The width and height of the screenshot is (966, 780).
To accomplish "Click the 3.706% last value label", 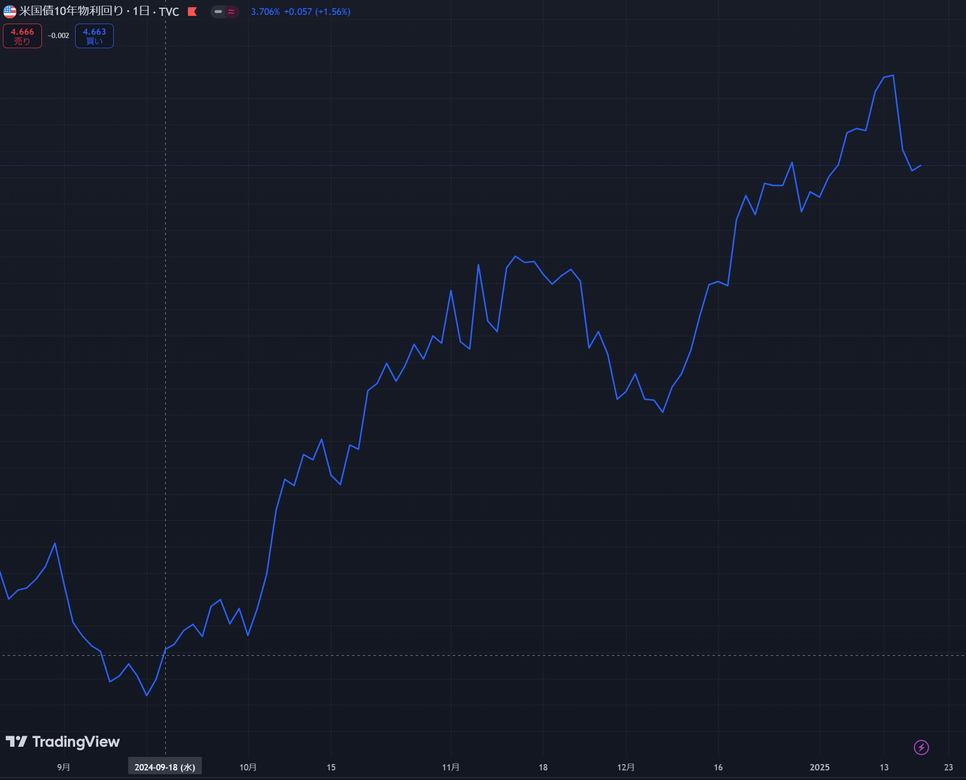I will [265, 12].
